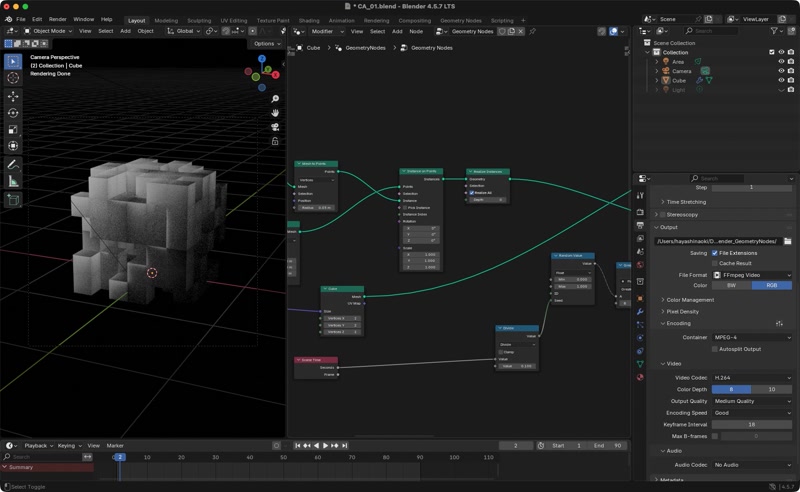The width and height of the screenshot is (800, 492).
Task: Click the viewport Options button
Action: pyautogui.click(x=266, y=44)
